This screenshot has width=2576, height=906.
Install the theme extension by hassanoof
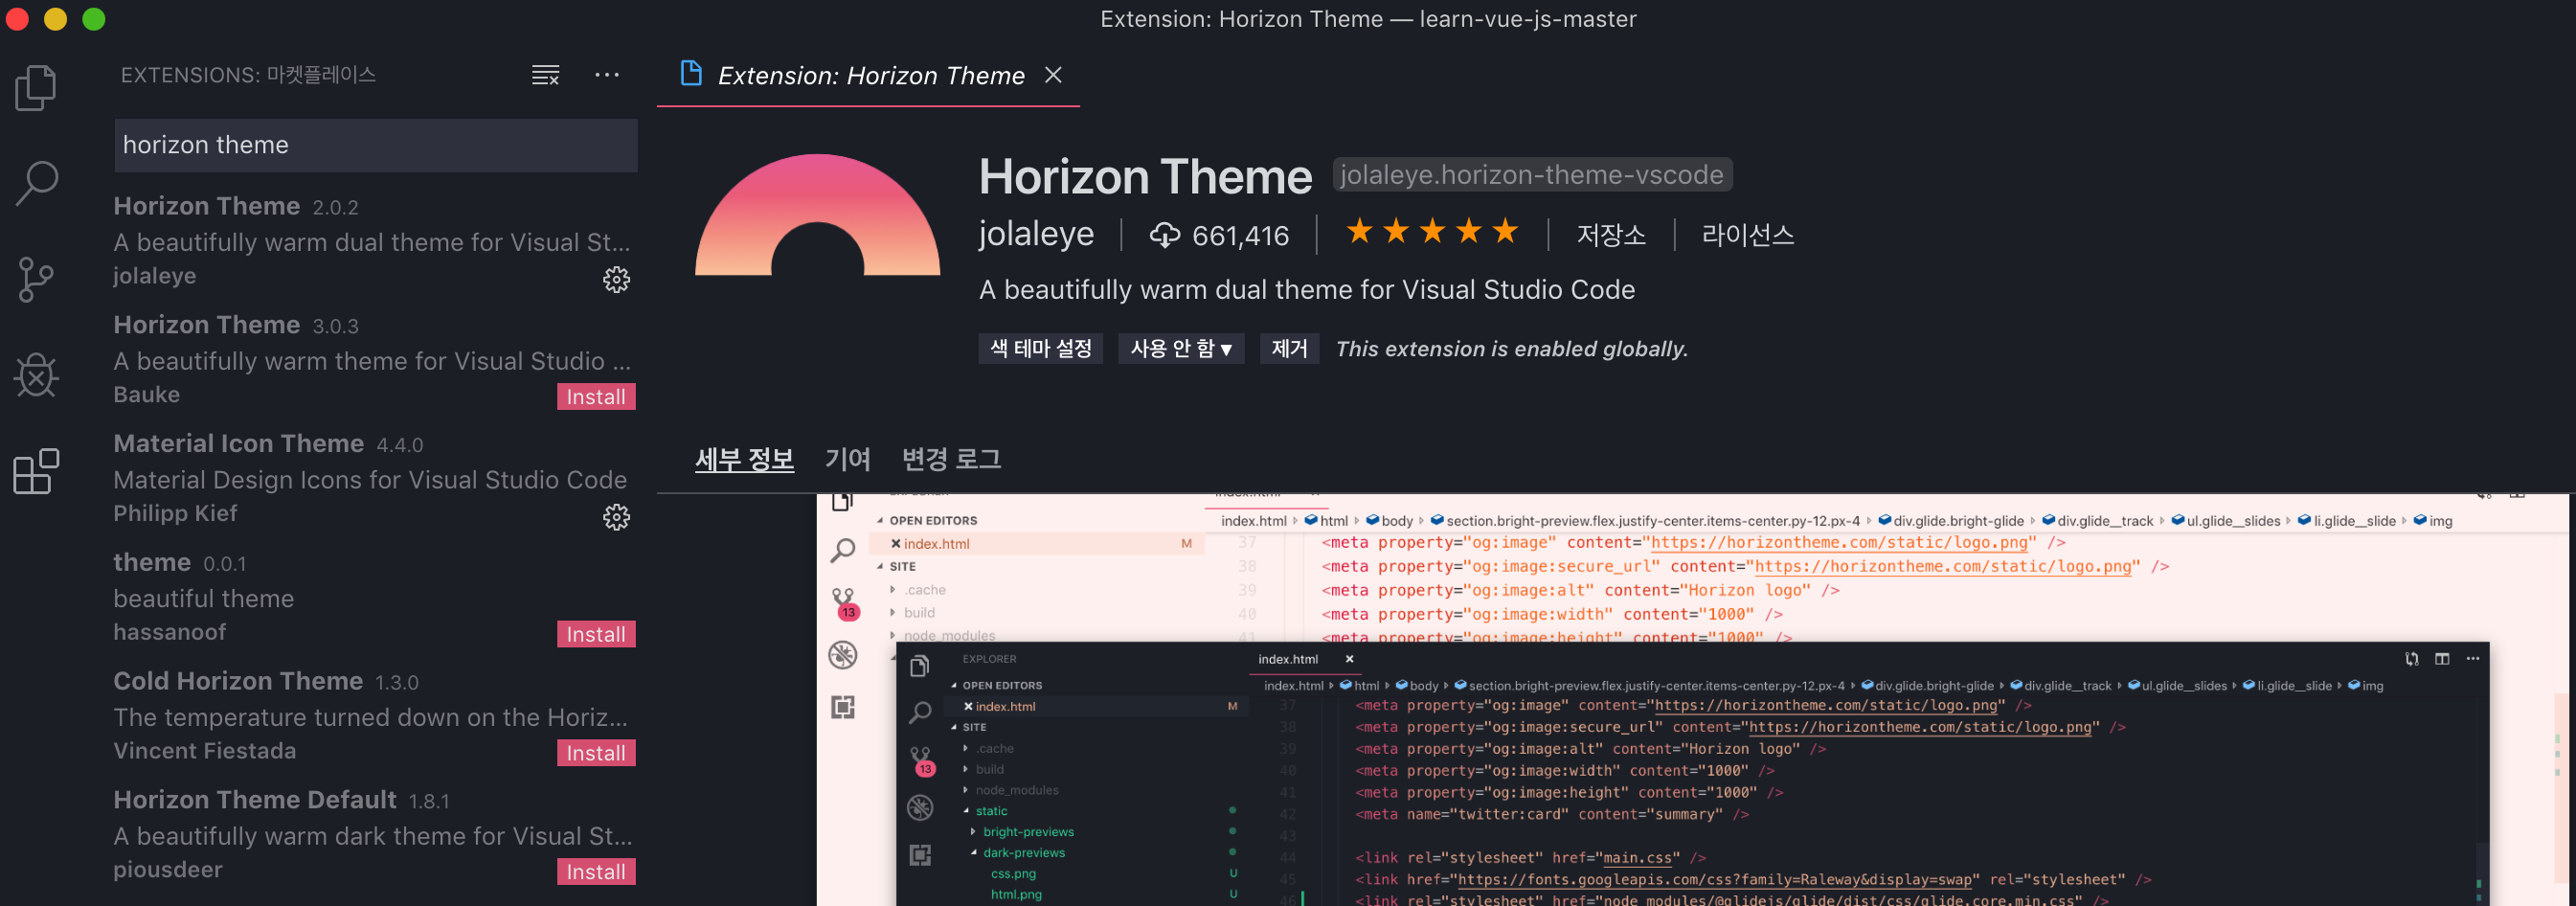(x=596, y=634)
